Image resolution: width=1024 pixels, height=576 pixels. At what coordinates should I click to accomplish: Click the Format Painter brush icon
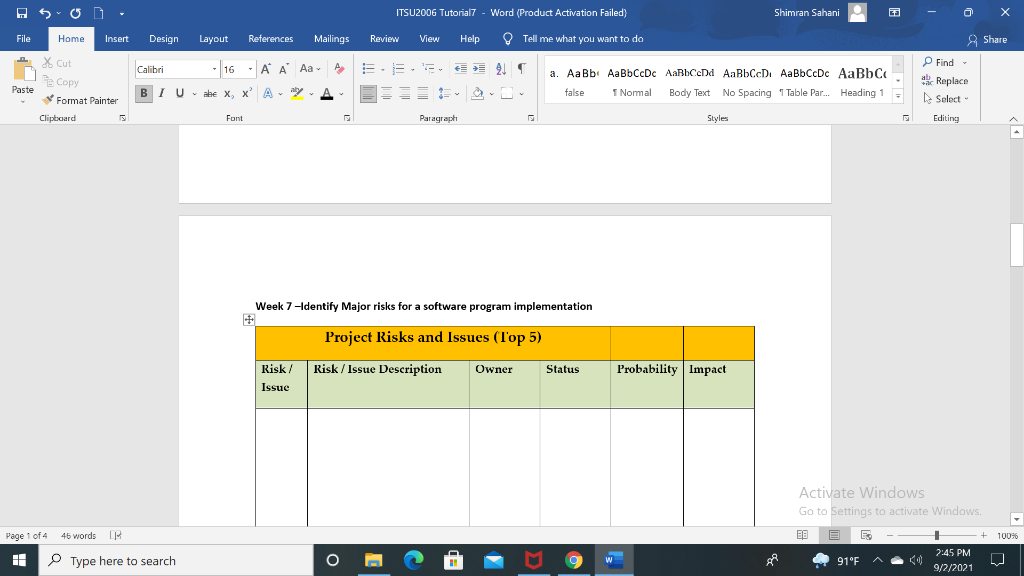[x=48, y=100]
